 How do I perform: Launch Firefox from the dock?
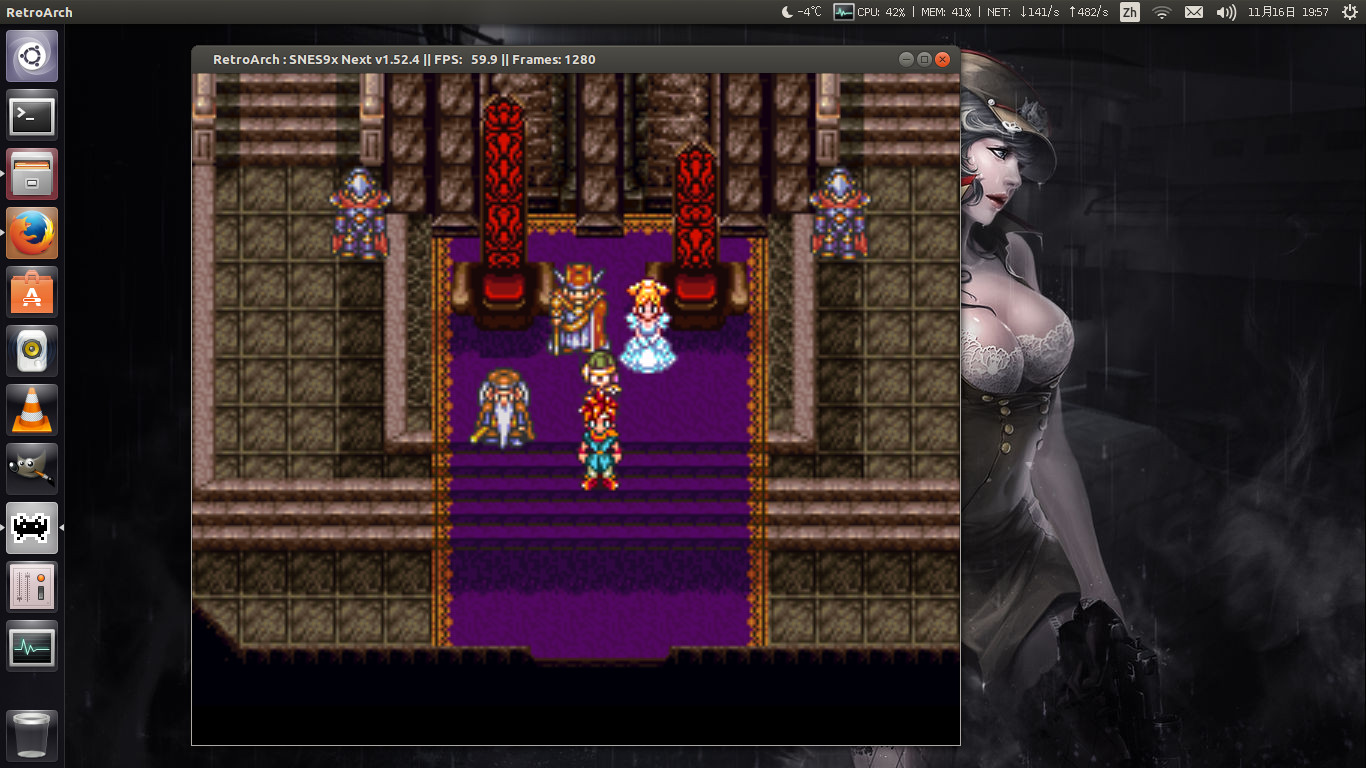[x=32, y=233]
